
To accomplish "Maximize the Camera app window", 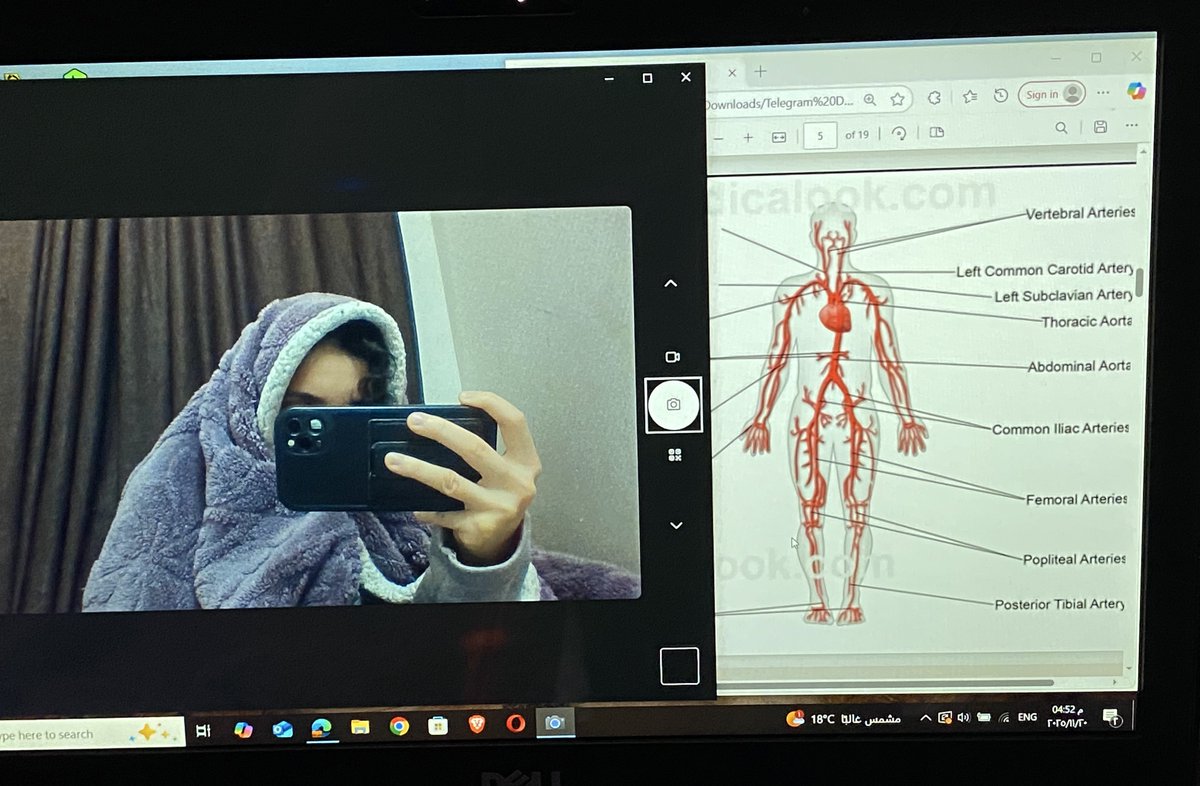I will [x=647, y=78].
